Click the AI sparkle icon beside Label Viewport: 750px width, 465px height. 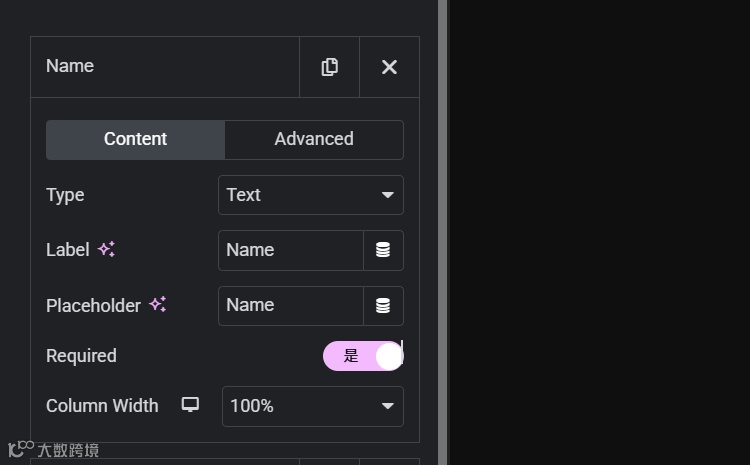point(107,250)
